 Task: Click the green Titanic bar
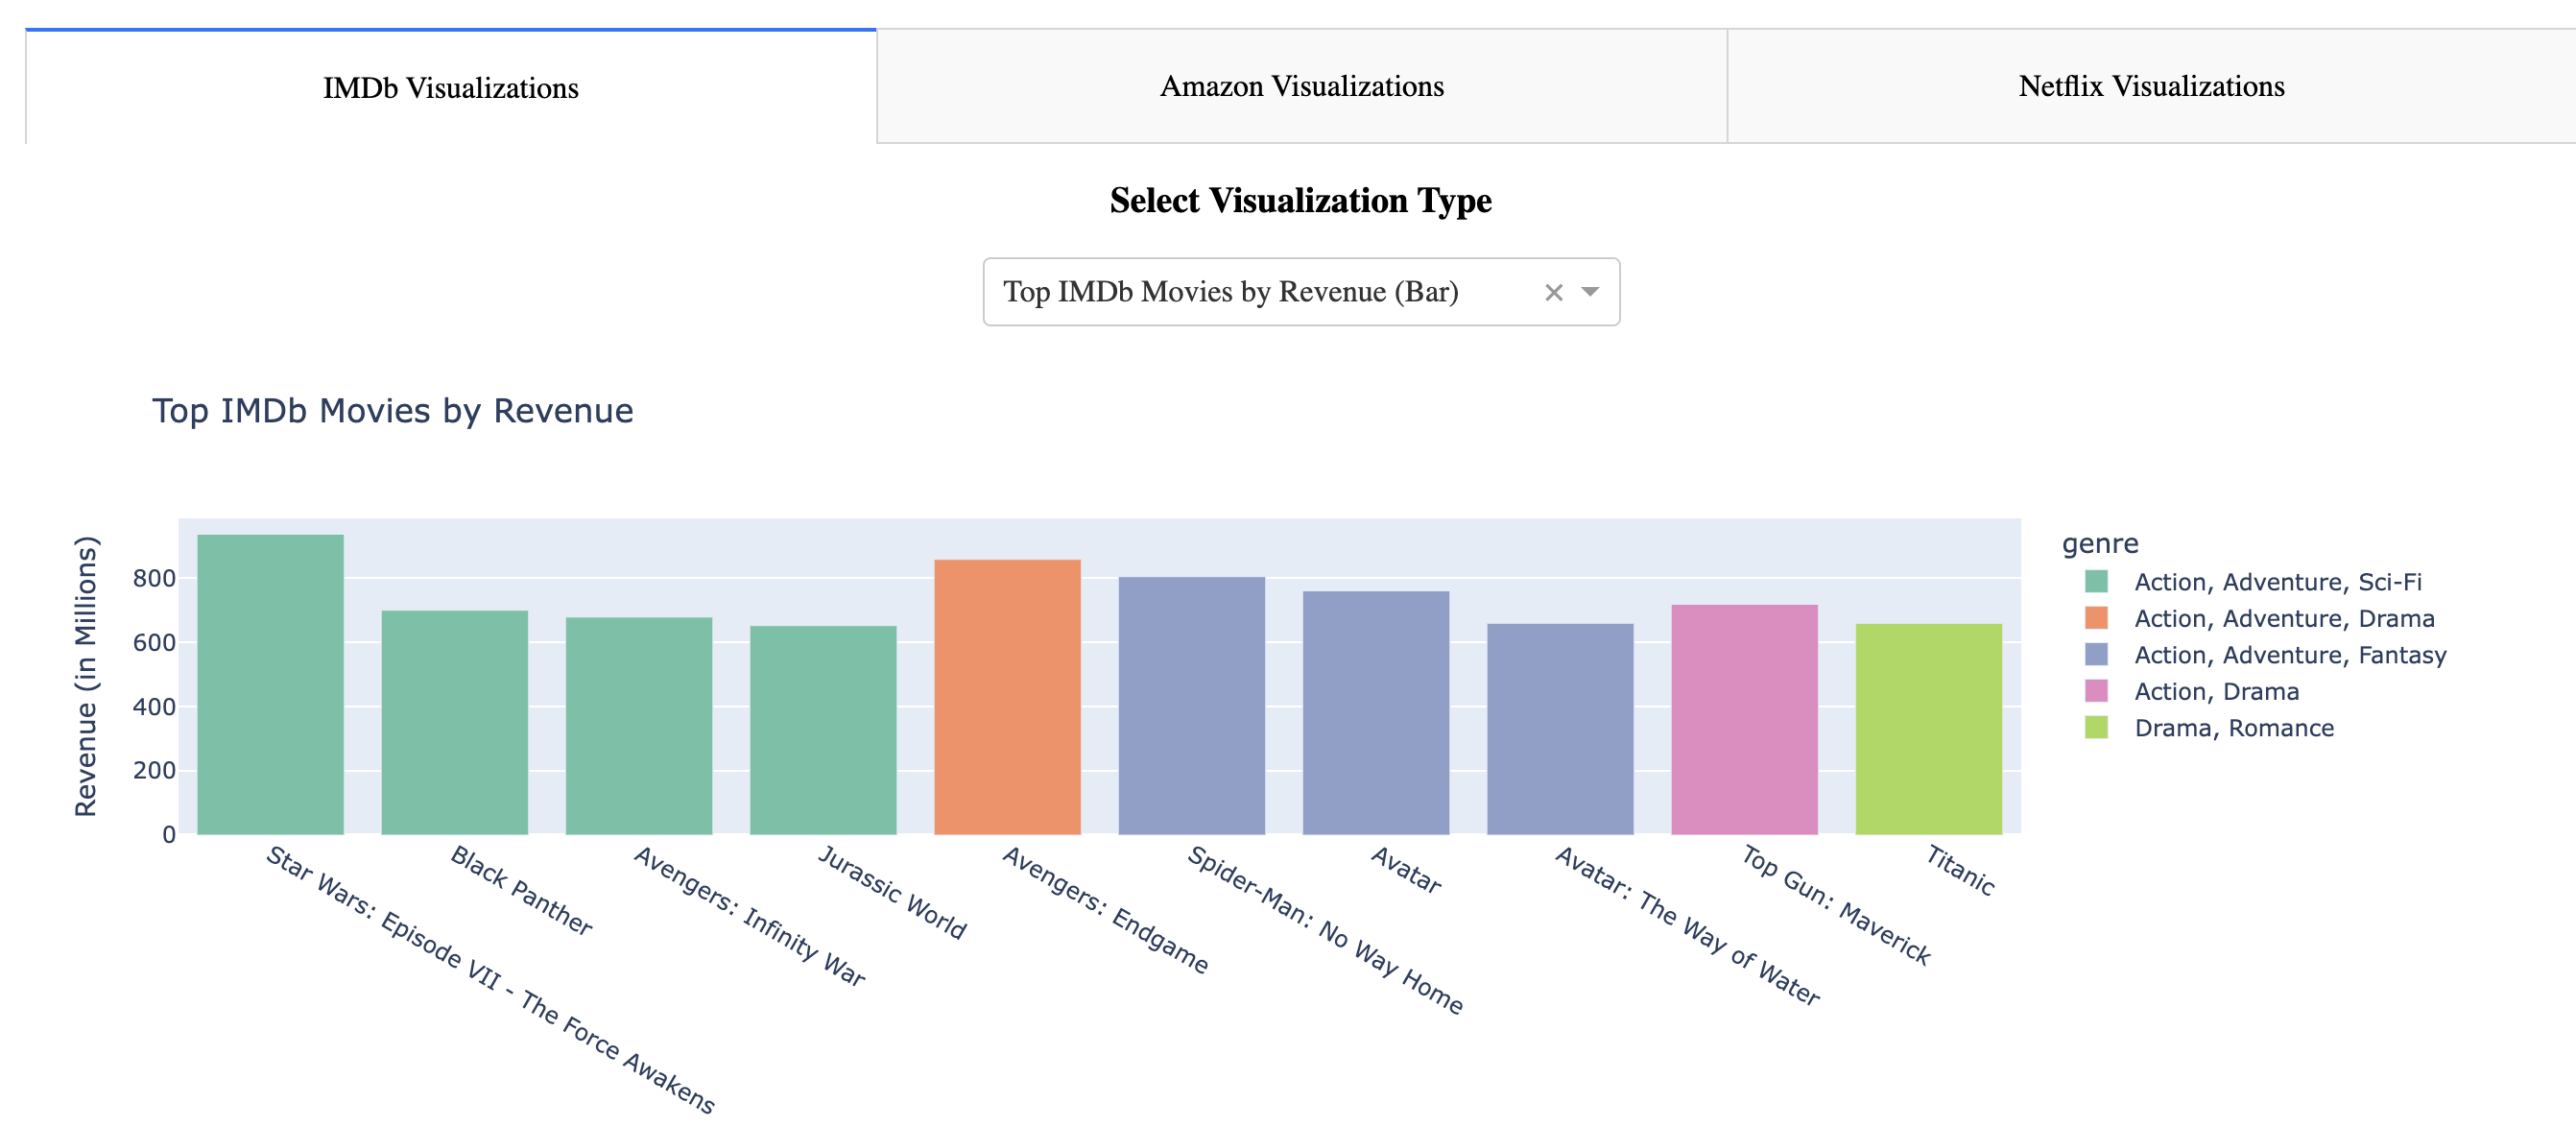[1928, 730]
